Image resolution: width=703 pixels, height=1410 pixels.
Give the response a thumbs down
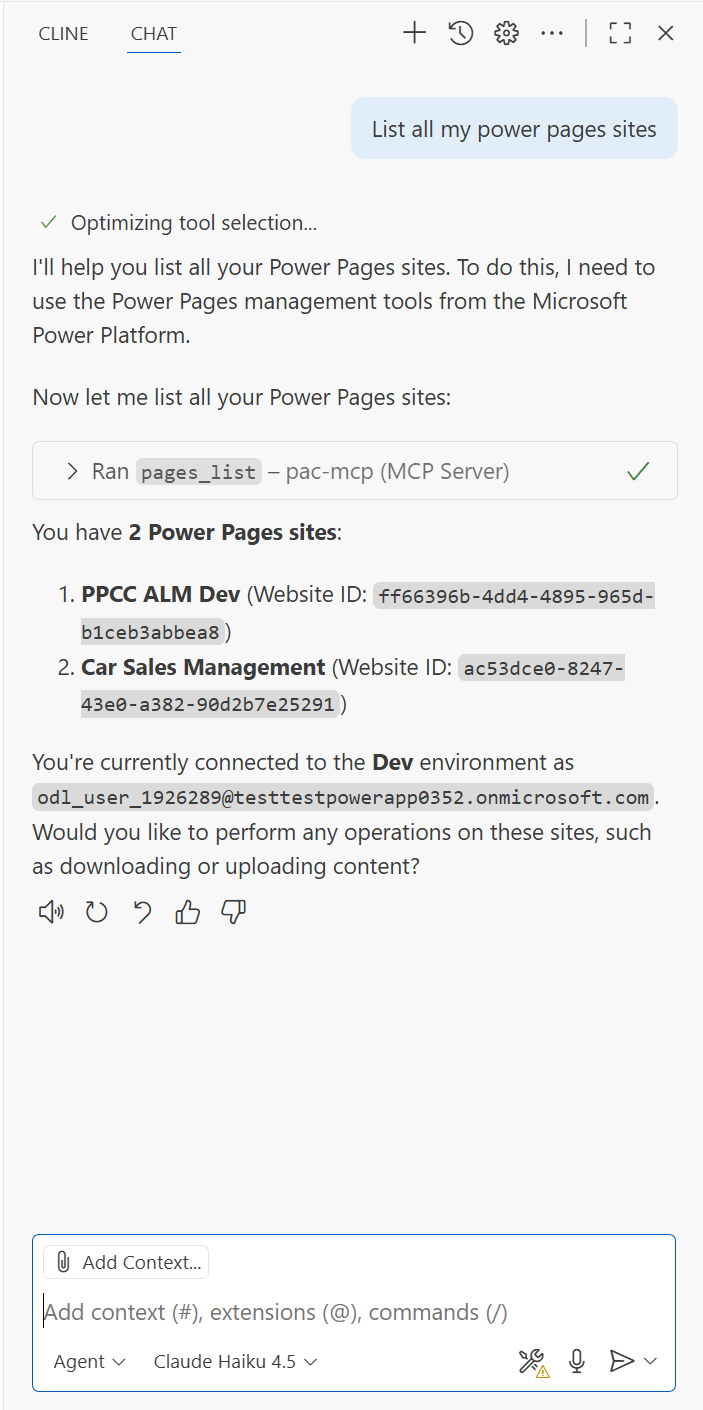pos(233,911)
